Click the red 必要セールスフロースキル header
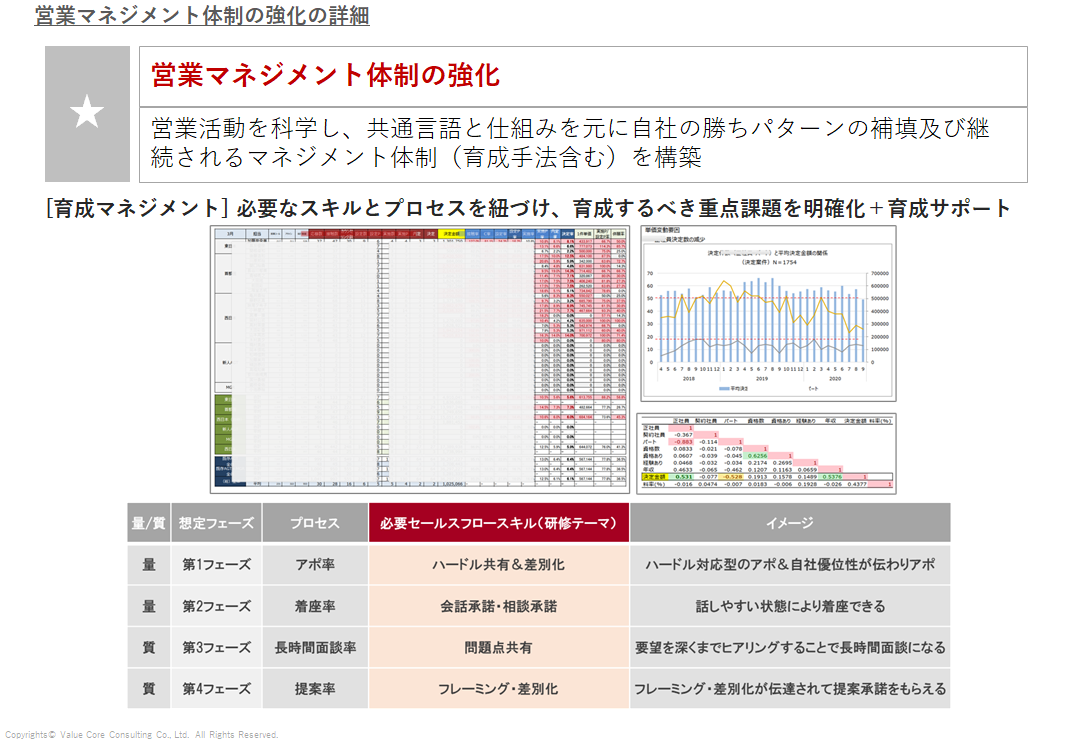The image size is (1066, 742). click(x=499, y=523)
